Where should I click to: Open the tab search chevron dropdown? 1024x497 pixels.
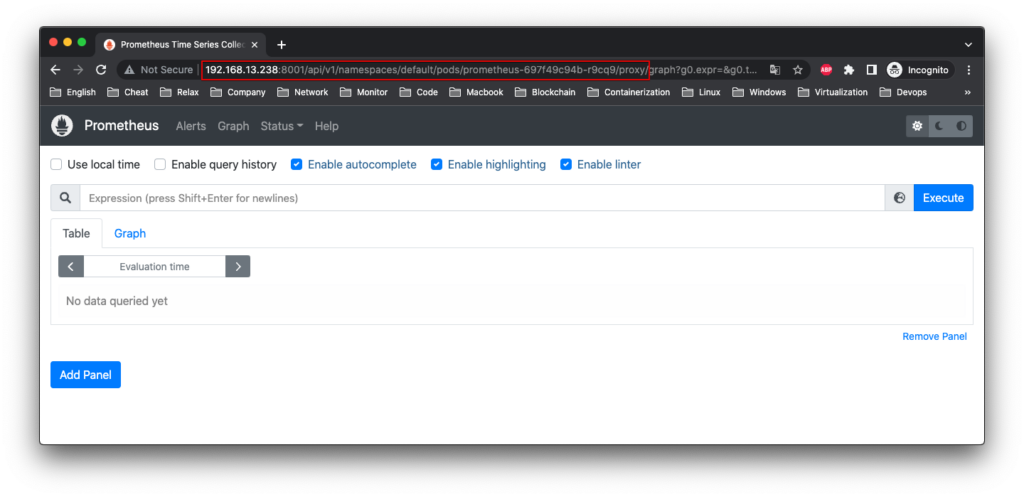coord(968,45)
